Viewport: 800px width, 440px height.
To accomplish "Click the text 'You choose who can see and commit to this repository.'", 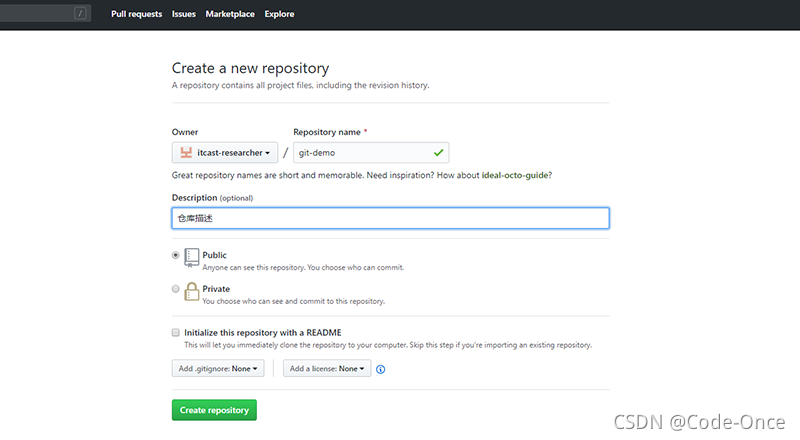I will pos(294,301).
